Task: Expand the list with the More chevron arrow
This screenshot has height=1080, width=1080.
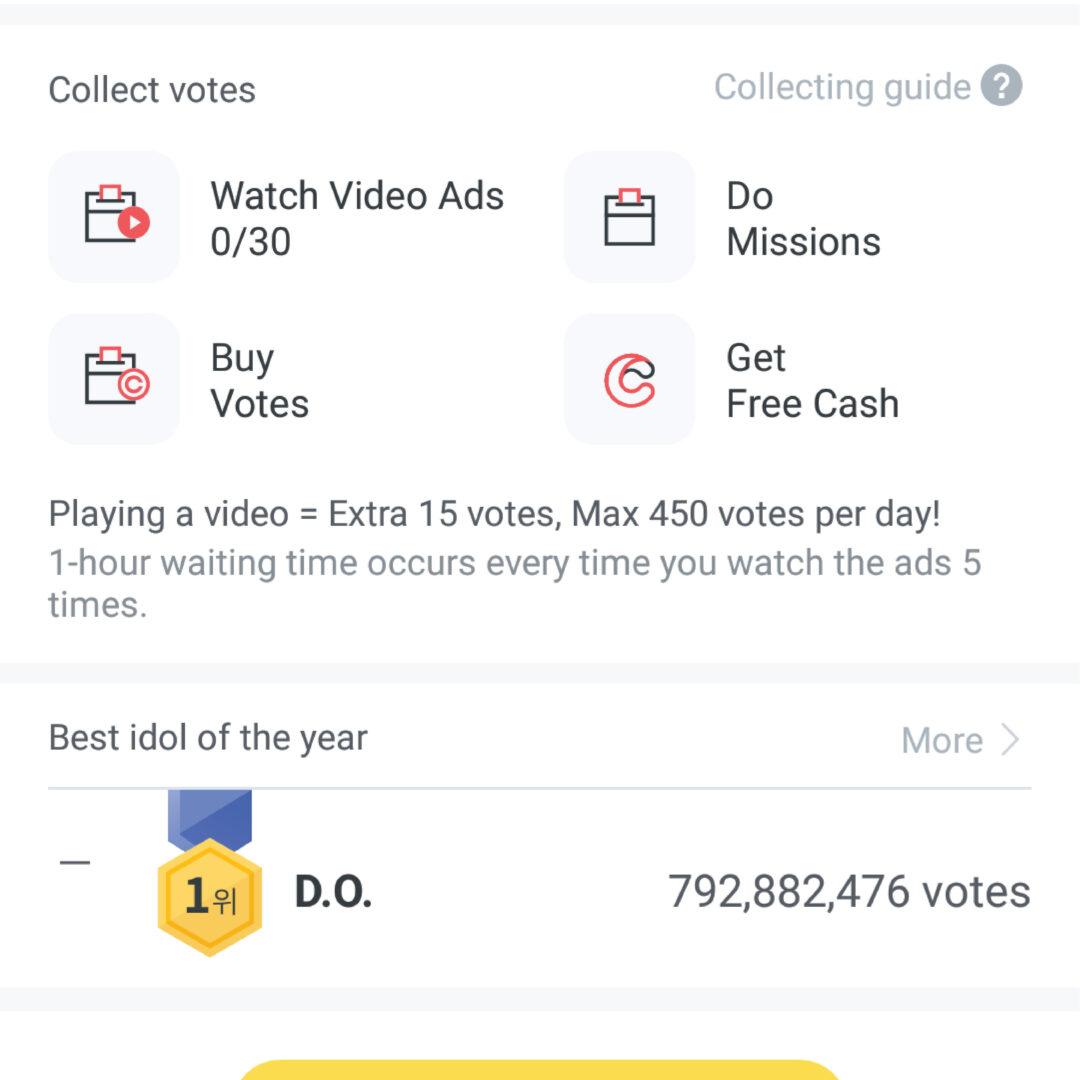Action: pyautogui.click(x=1011, y=740)
